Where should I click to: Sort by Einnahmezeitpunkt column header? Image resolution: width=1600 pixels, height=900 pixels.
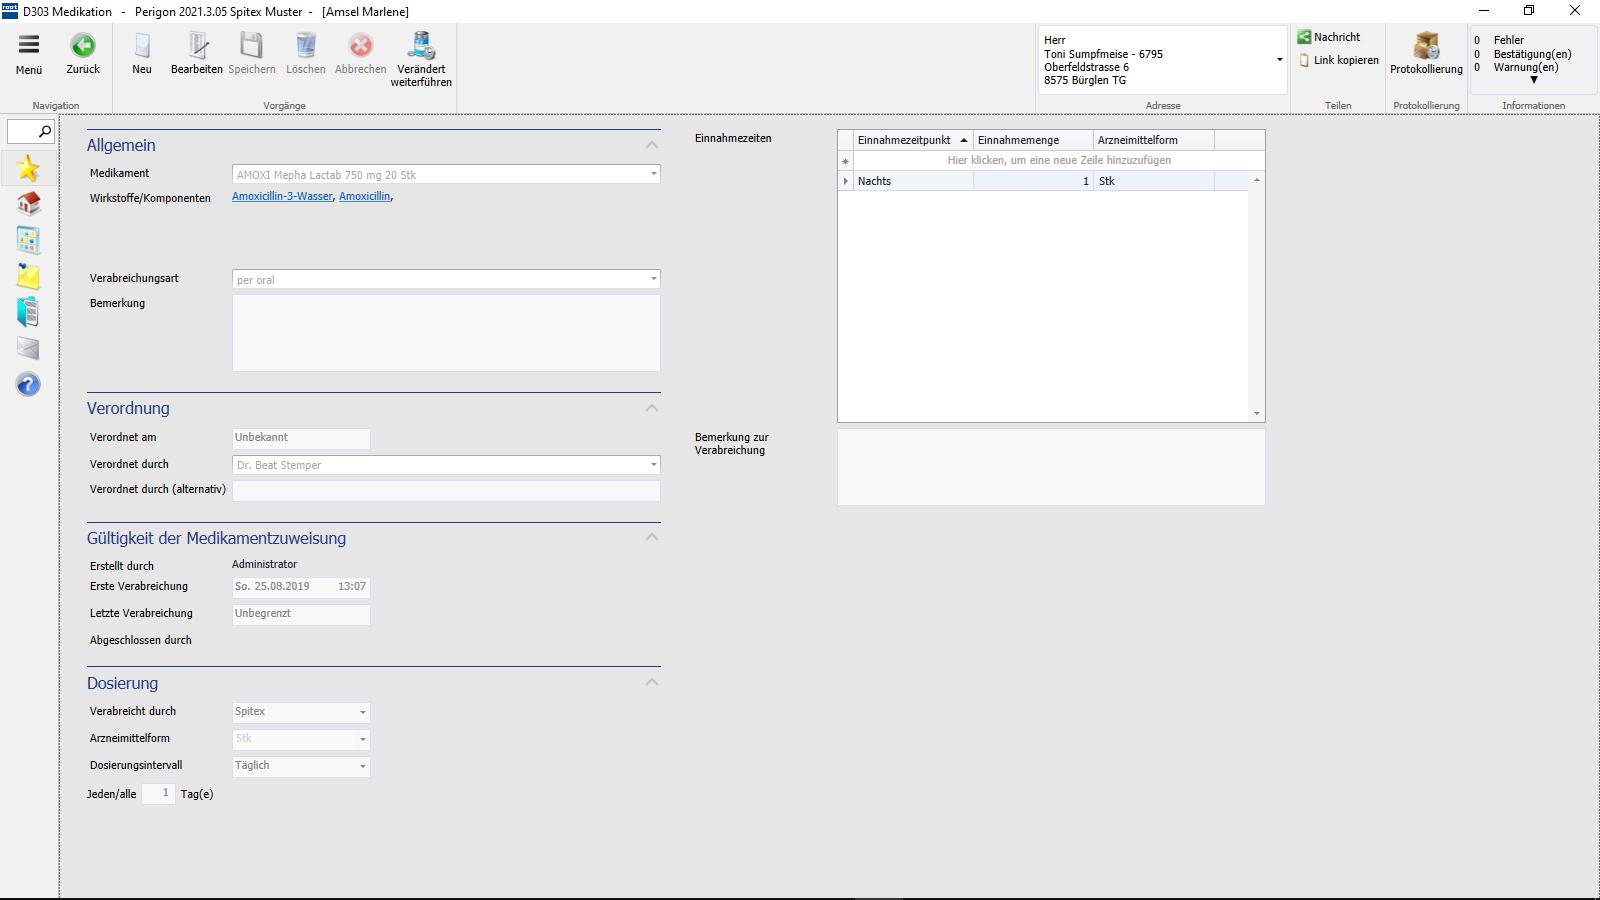tap(905, 140)
